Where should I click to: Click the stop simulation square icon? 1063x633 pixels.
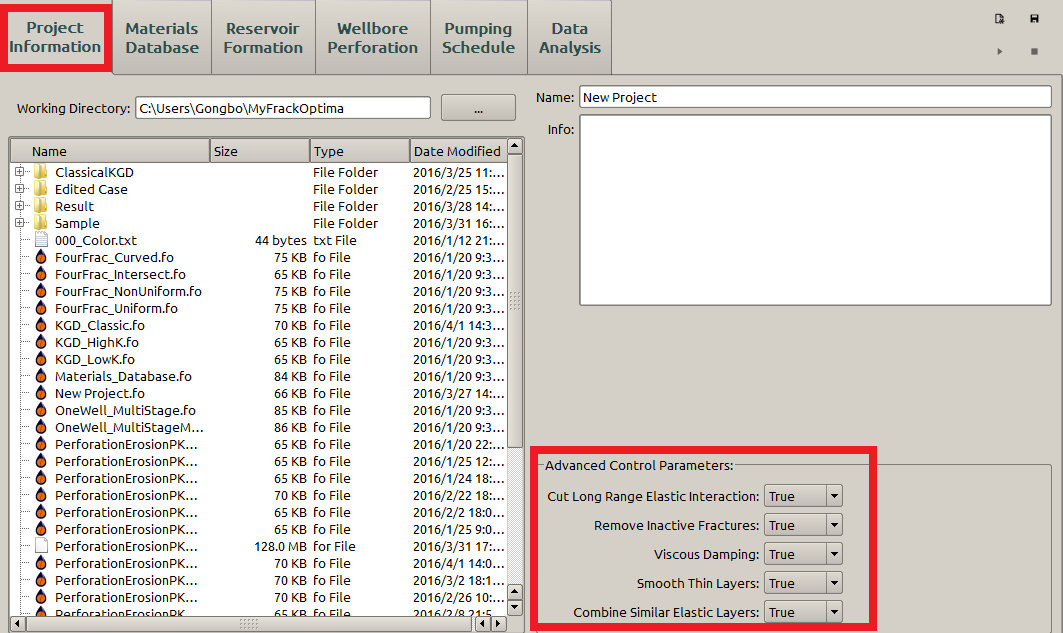tap(1034, 52)
